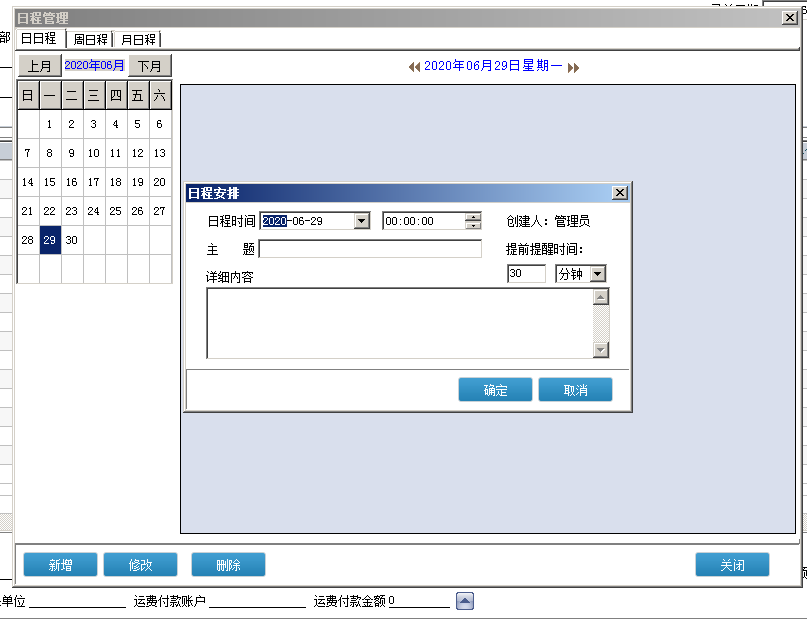
Task: Select day 24 in the calendar
Action: (94, 211)
